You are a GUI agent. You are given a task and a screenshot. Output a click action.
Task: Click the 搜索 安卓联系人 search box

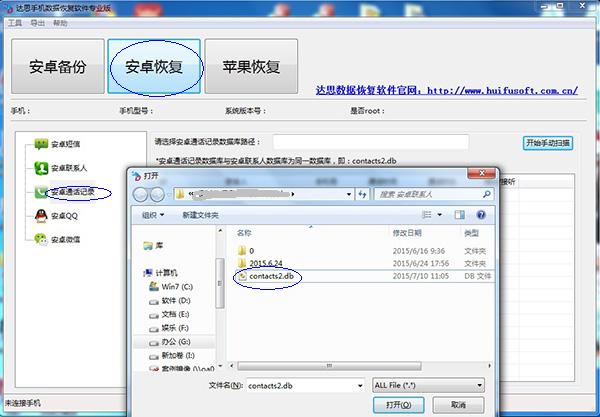pyautogui.click(x=428, y=194)
